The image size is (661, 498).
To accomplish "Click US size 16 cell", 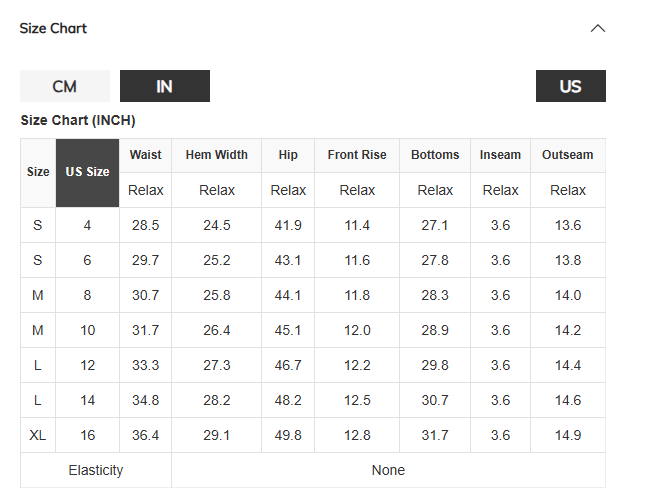I will (87, 435).
